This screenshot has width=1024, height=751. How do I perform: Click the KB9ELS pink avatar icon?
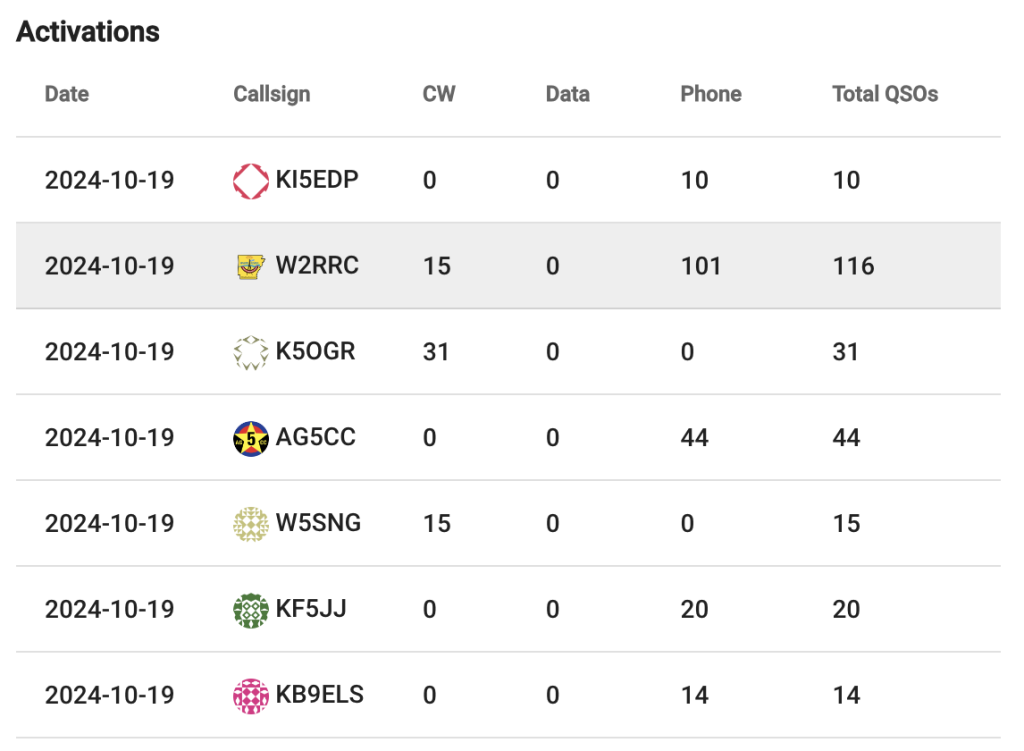tap(251, 696)
